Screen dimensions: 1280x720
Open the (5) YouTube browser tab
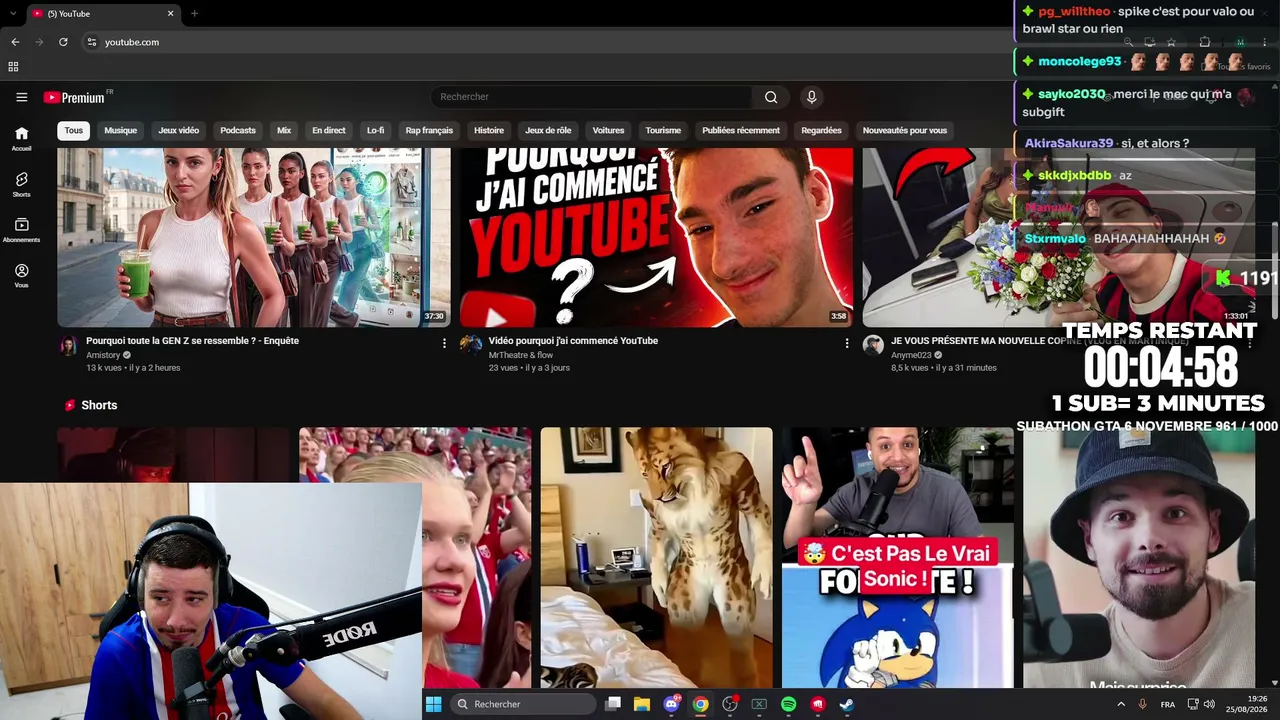(103, 13)
